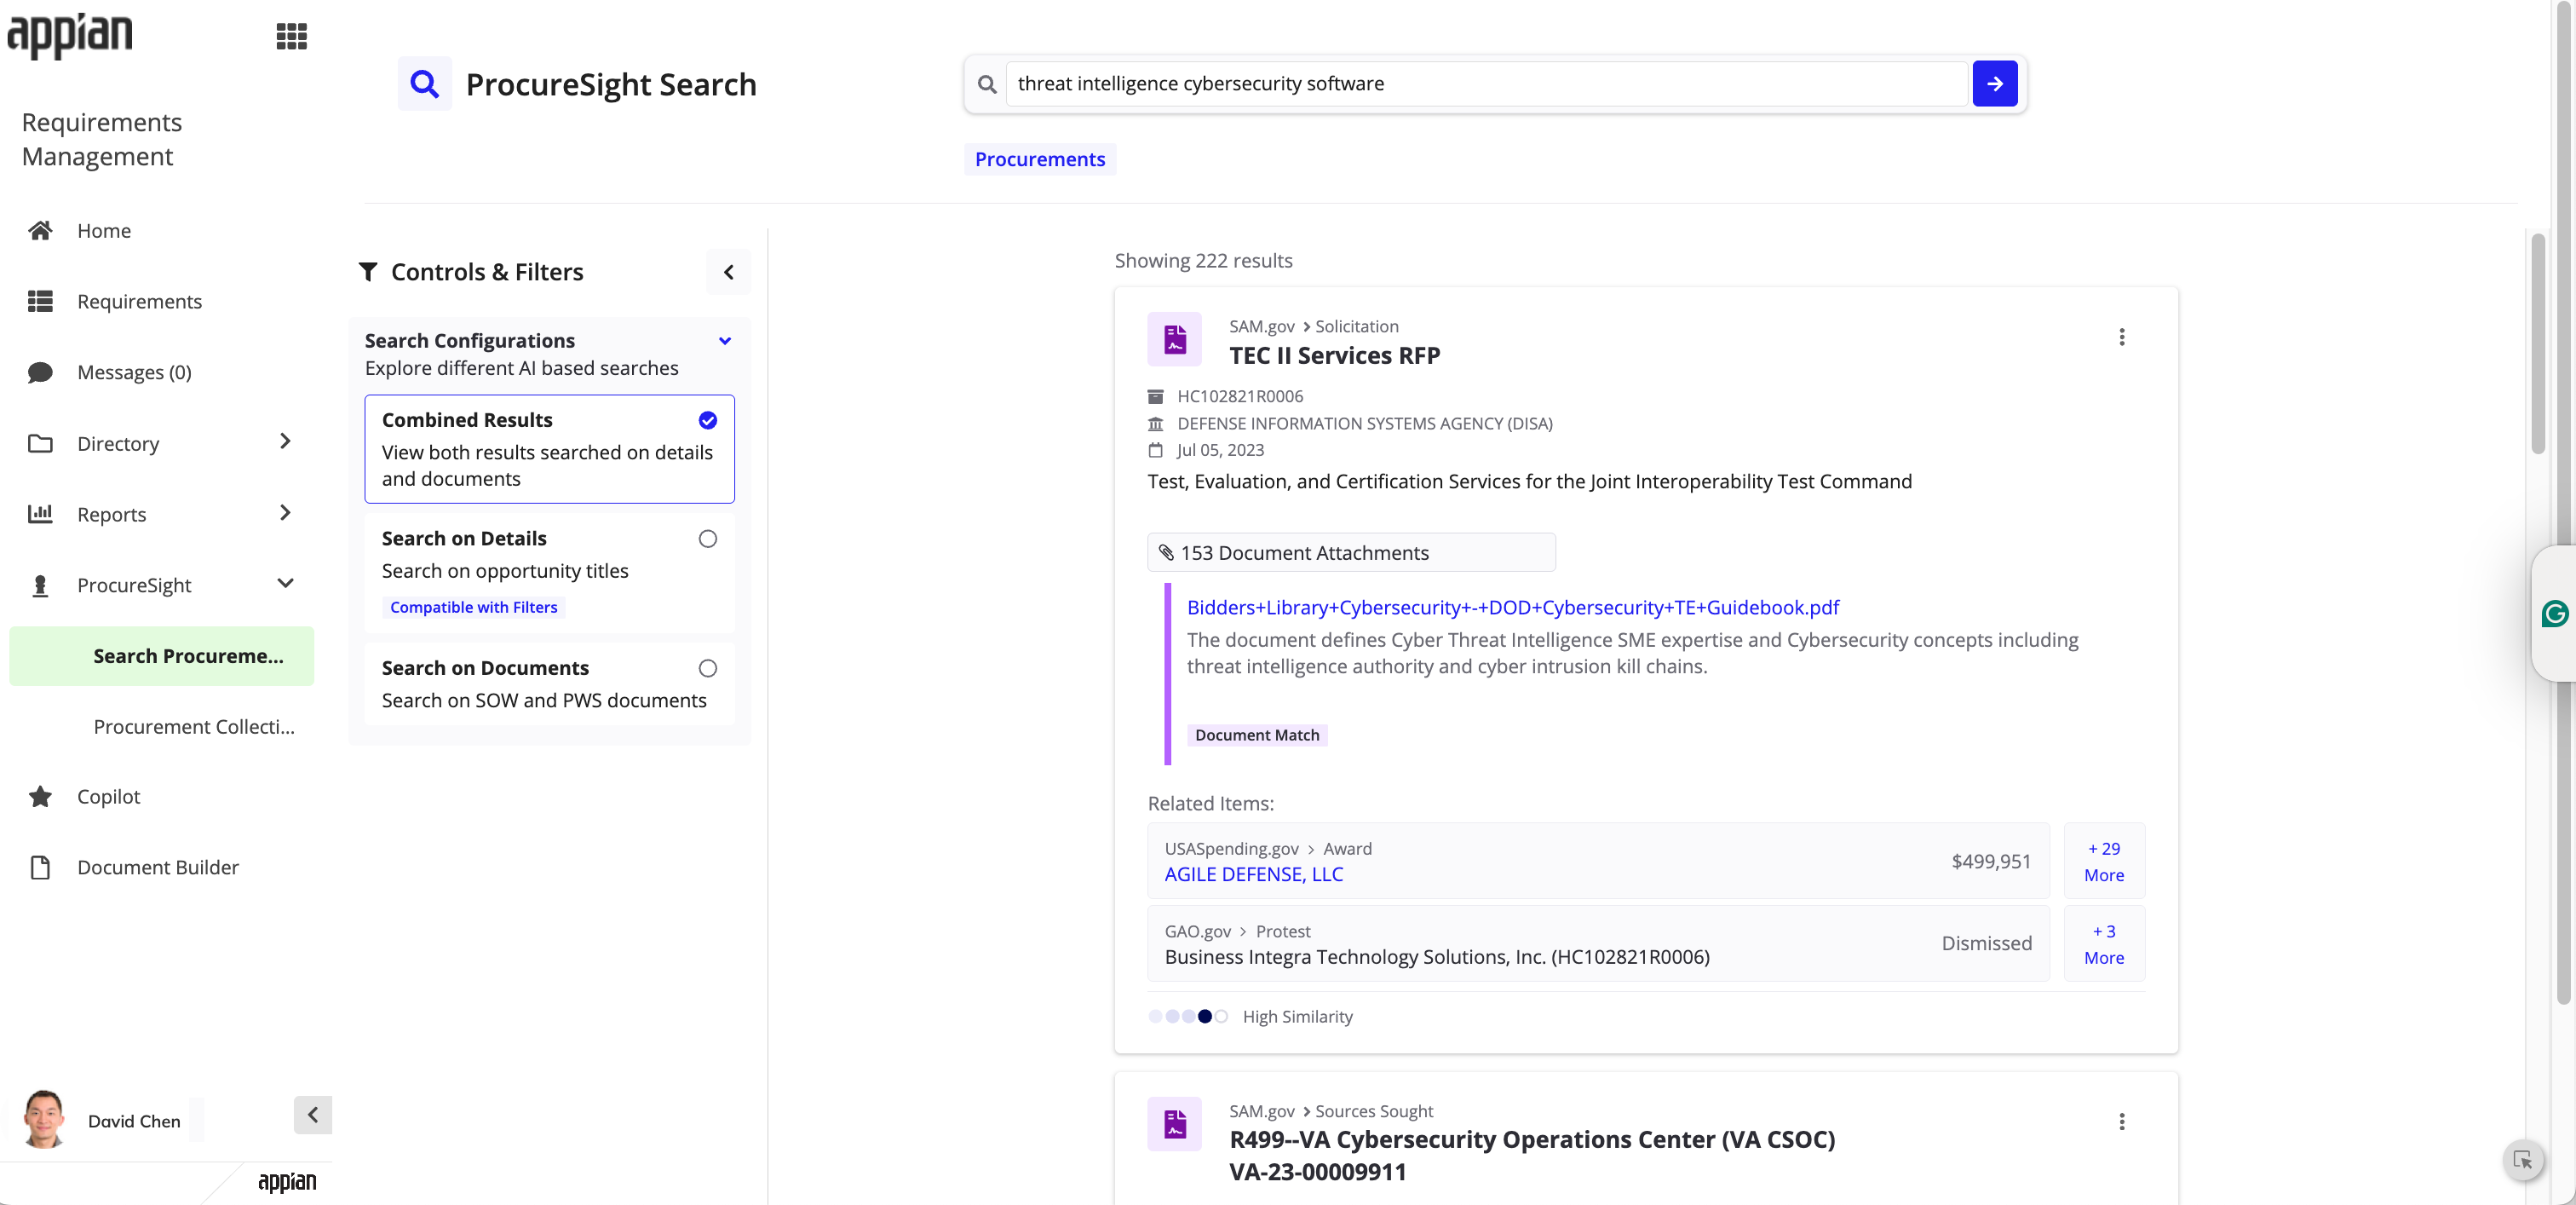
Task: Click the Appian logo at top left
Action: click(69, 36)
